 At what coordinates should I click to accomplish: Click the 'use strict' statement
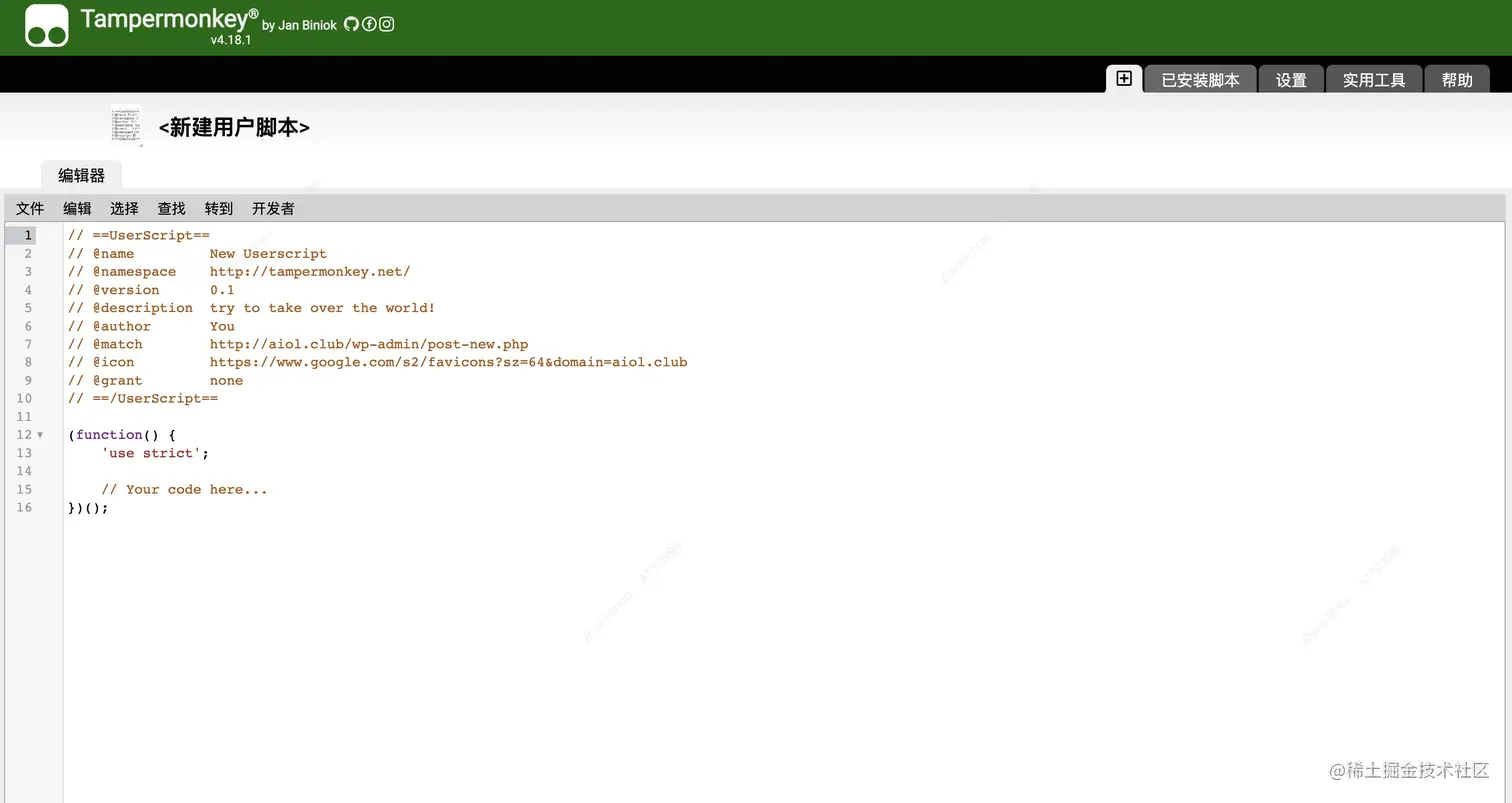[155, 453]
